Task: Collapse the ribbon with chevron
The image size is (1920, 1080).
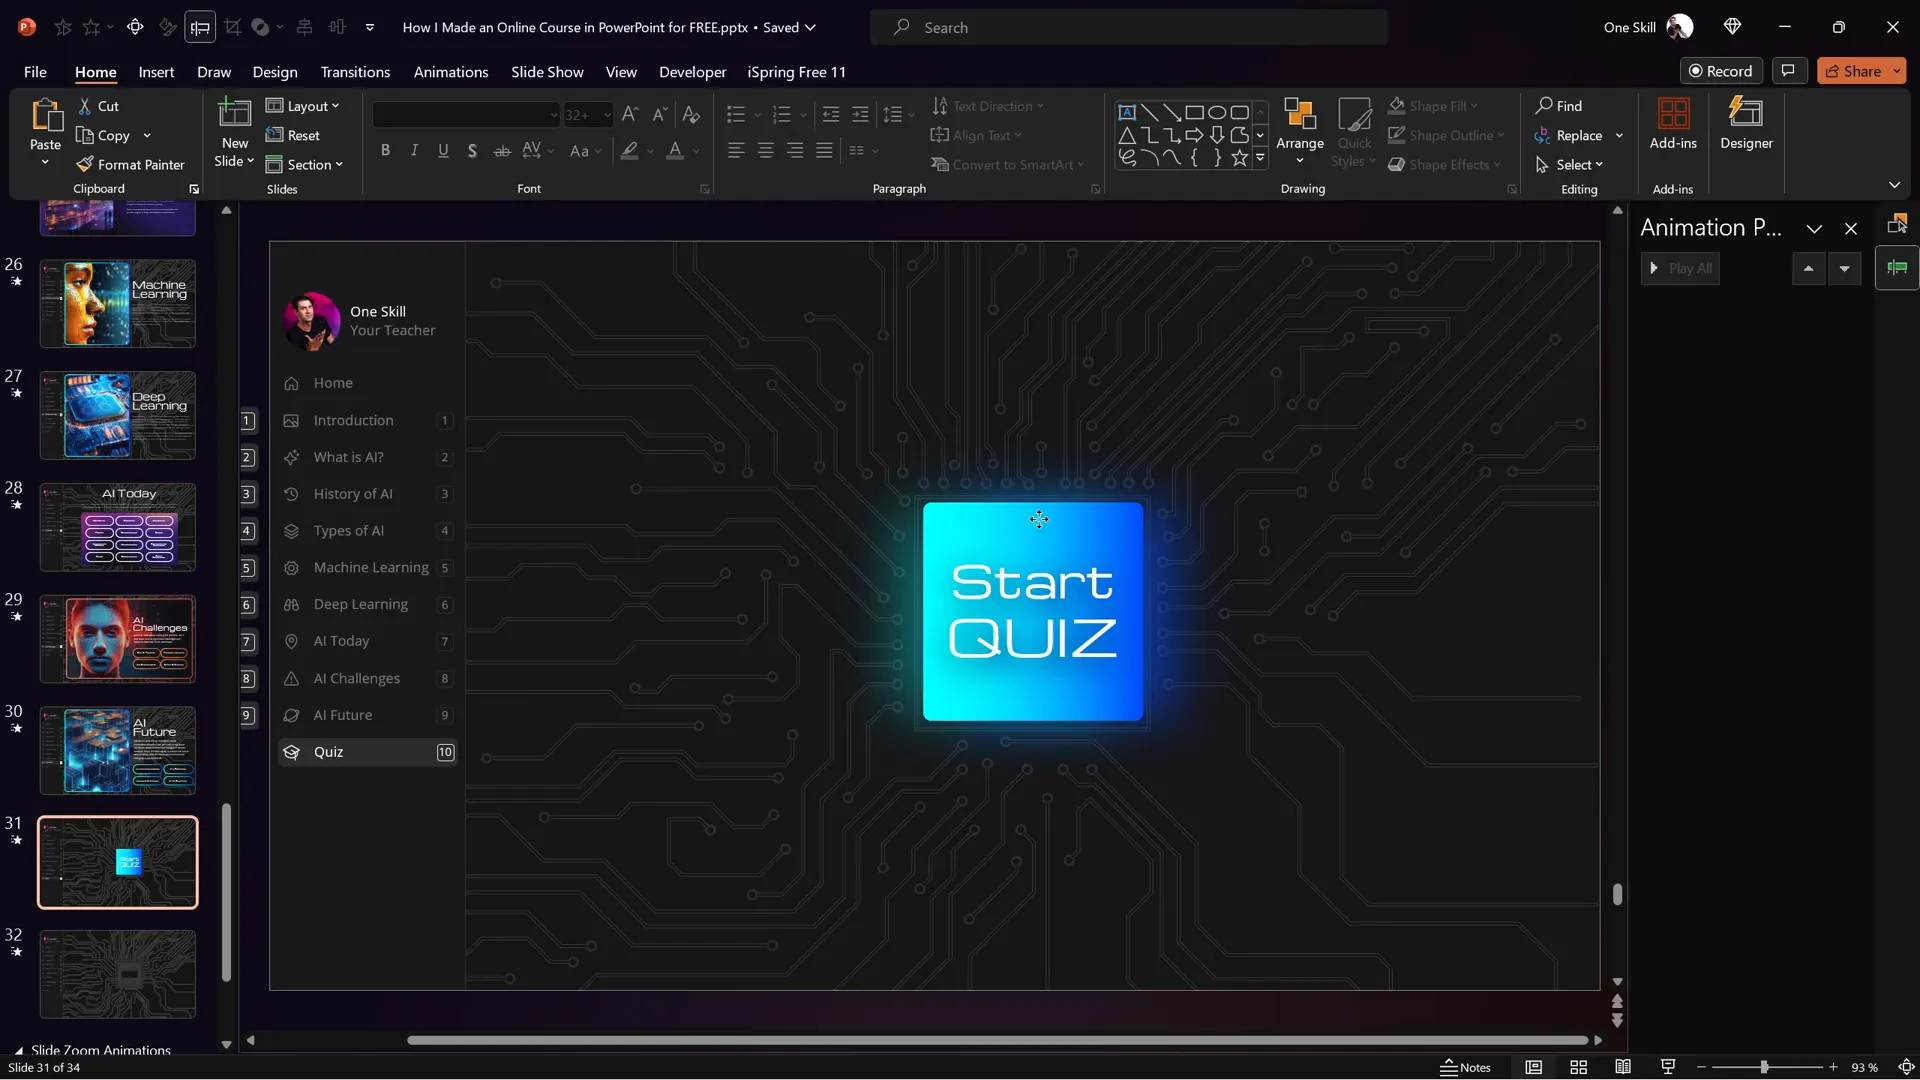Action: (x=1894, y=185)
